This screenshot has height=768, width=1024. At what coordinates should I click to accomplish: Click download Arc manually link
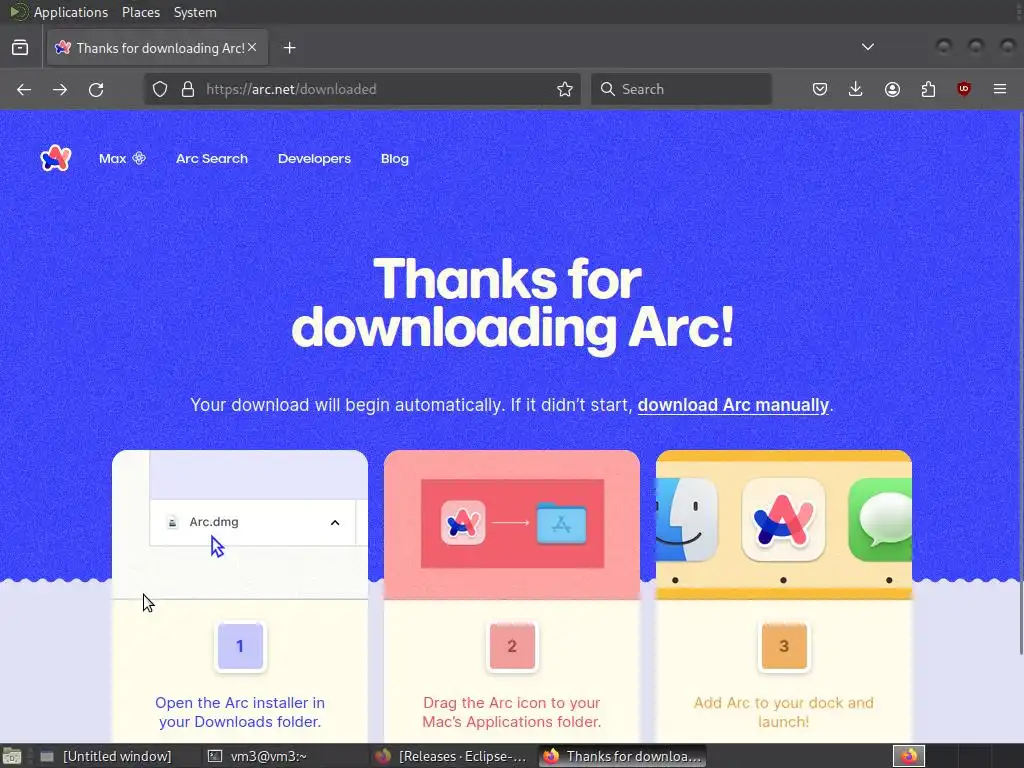733,405
